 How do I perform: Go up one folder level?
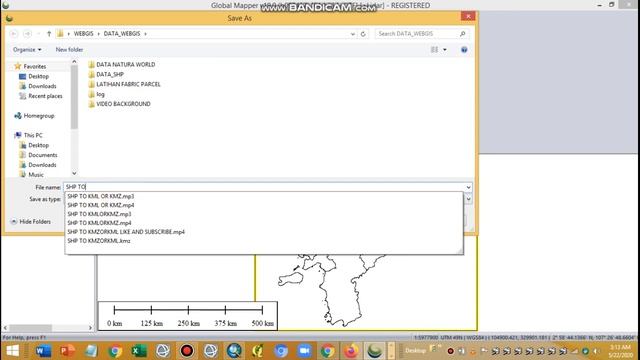point(49,33)
